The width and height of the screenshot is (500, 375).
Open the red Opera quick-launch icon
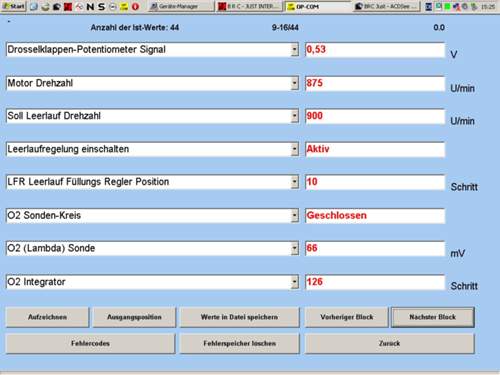click(x=135, y=6)
